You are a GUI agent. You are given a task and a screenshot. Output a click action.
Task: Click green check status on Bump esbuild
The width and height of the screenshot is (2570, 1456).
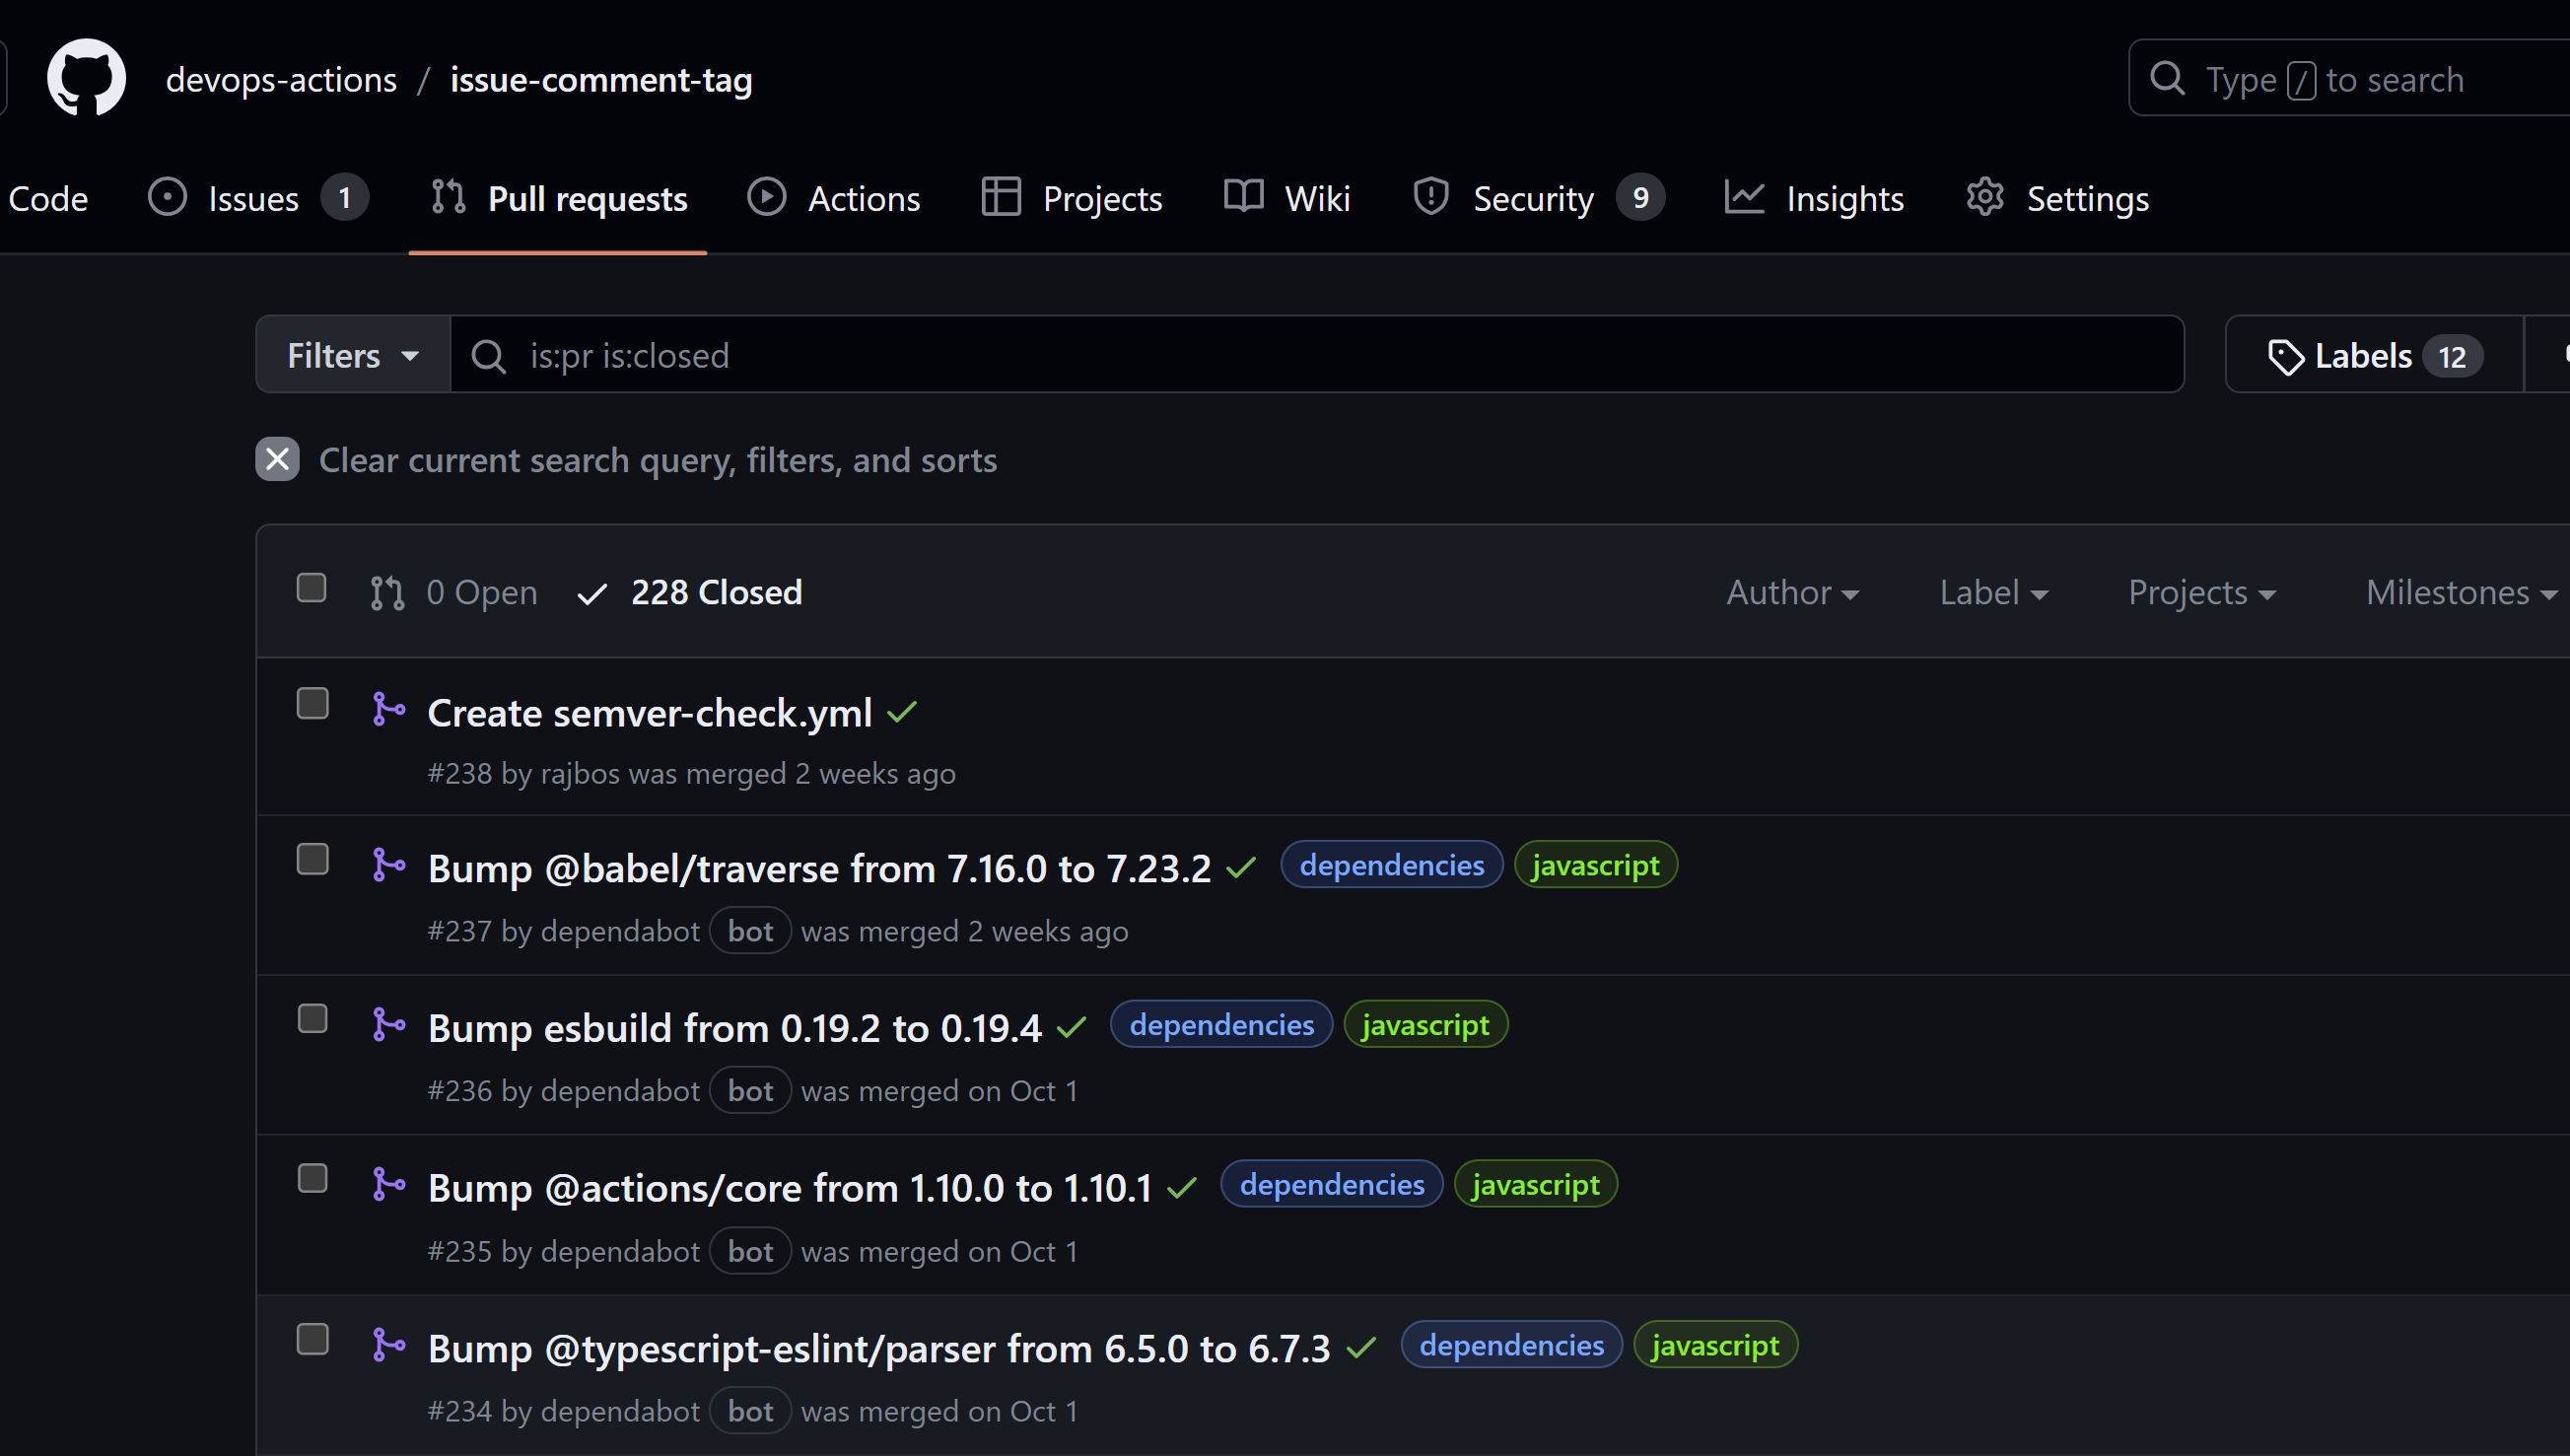1071,1027
